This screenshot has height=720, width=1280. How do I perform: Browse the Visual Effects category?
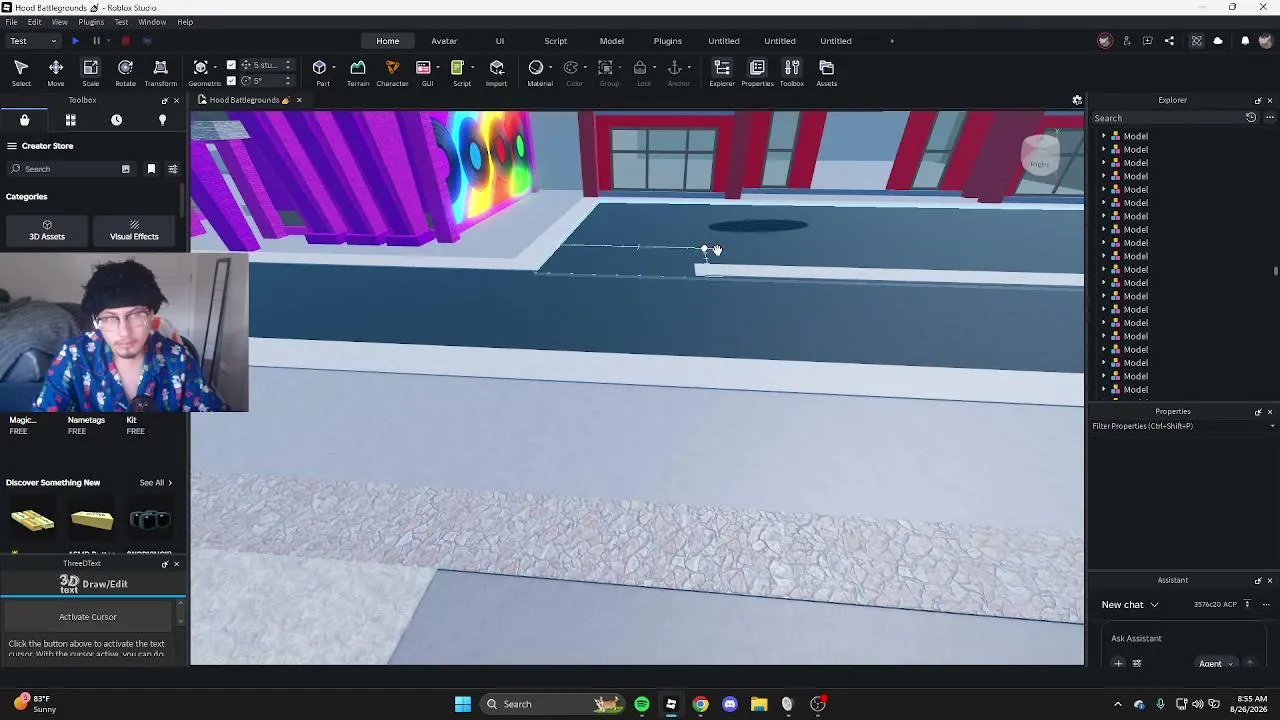(x=134, y=230)
